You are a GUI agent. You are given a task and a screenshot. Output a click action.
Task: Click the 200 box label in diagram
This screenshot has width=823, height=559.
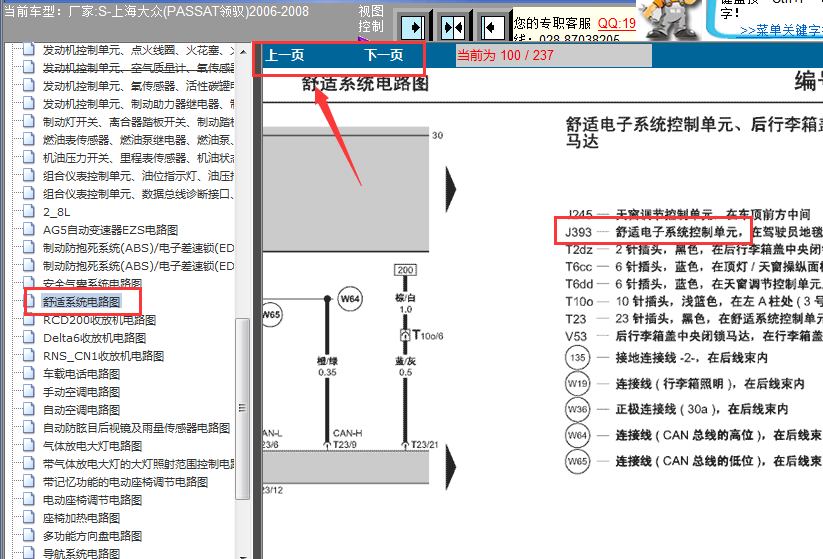405,270
